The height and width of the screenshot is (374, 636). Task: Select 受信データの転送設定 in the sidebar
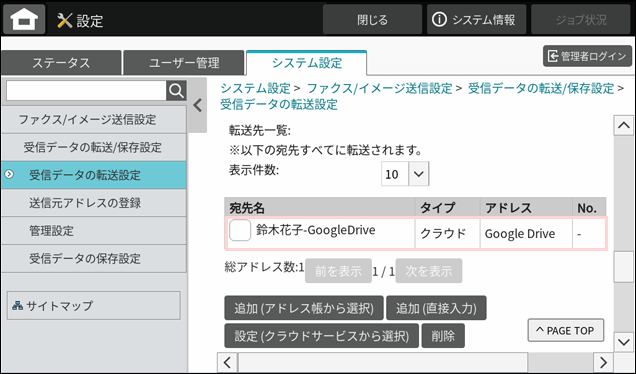[94, 175]
